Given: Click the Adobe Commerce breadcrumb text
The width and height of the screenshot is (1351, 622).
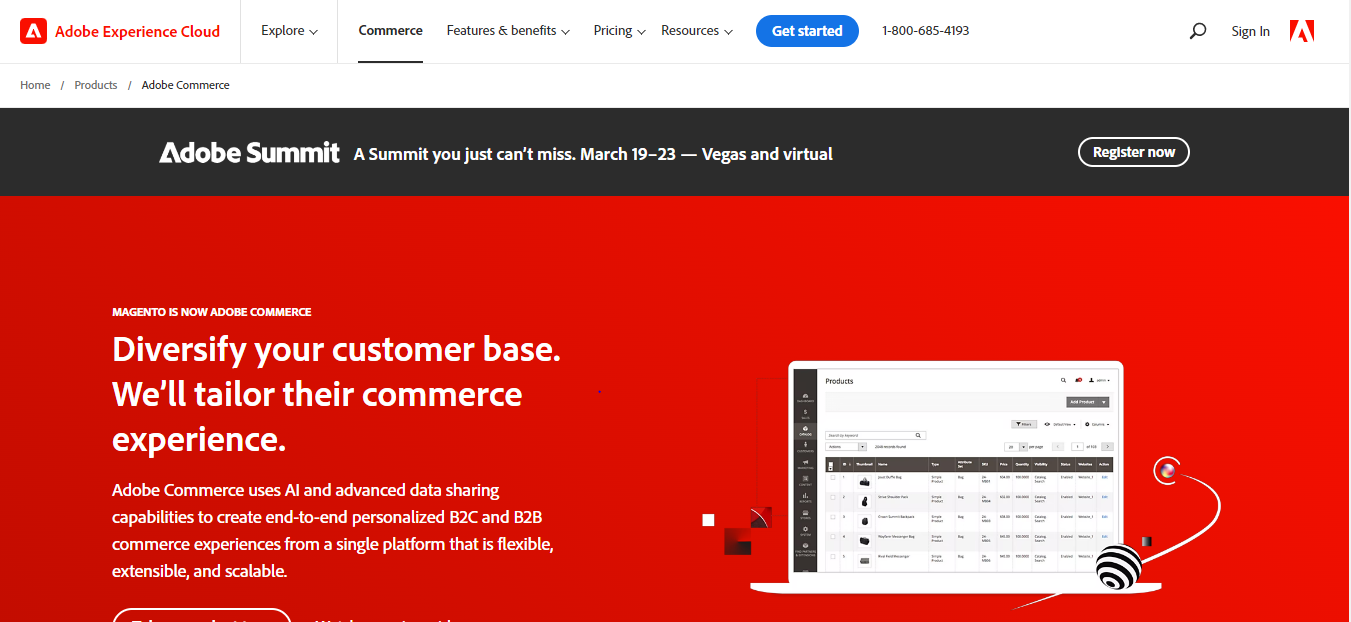Looking at the screenshot, I should pos(186,85).
